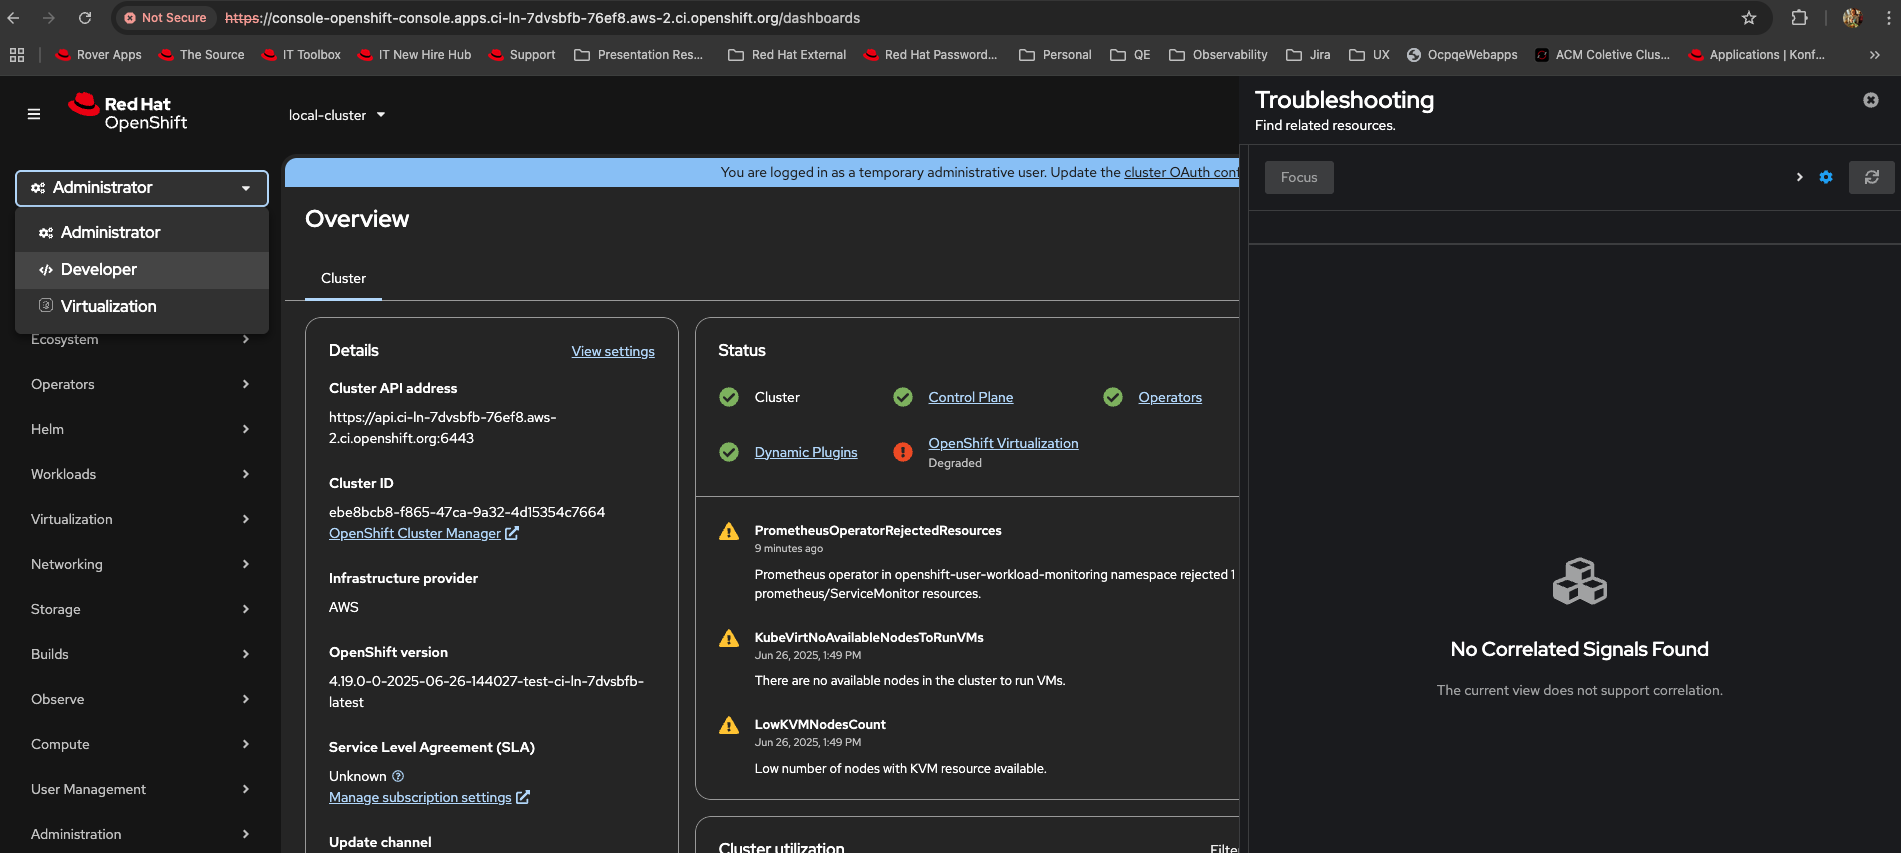Reload the page using browser refresh icon
1901x853 pixels.
(85, 18)
